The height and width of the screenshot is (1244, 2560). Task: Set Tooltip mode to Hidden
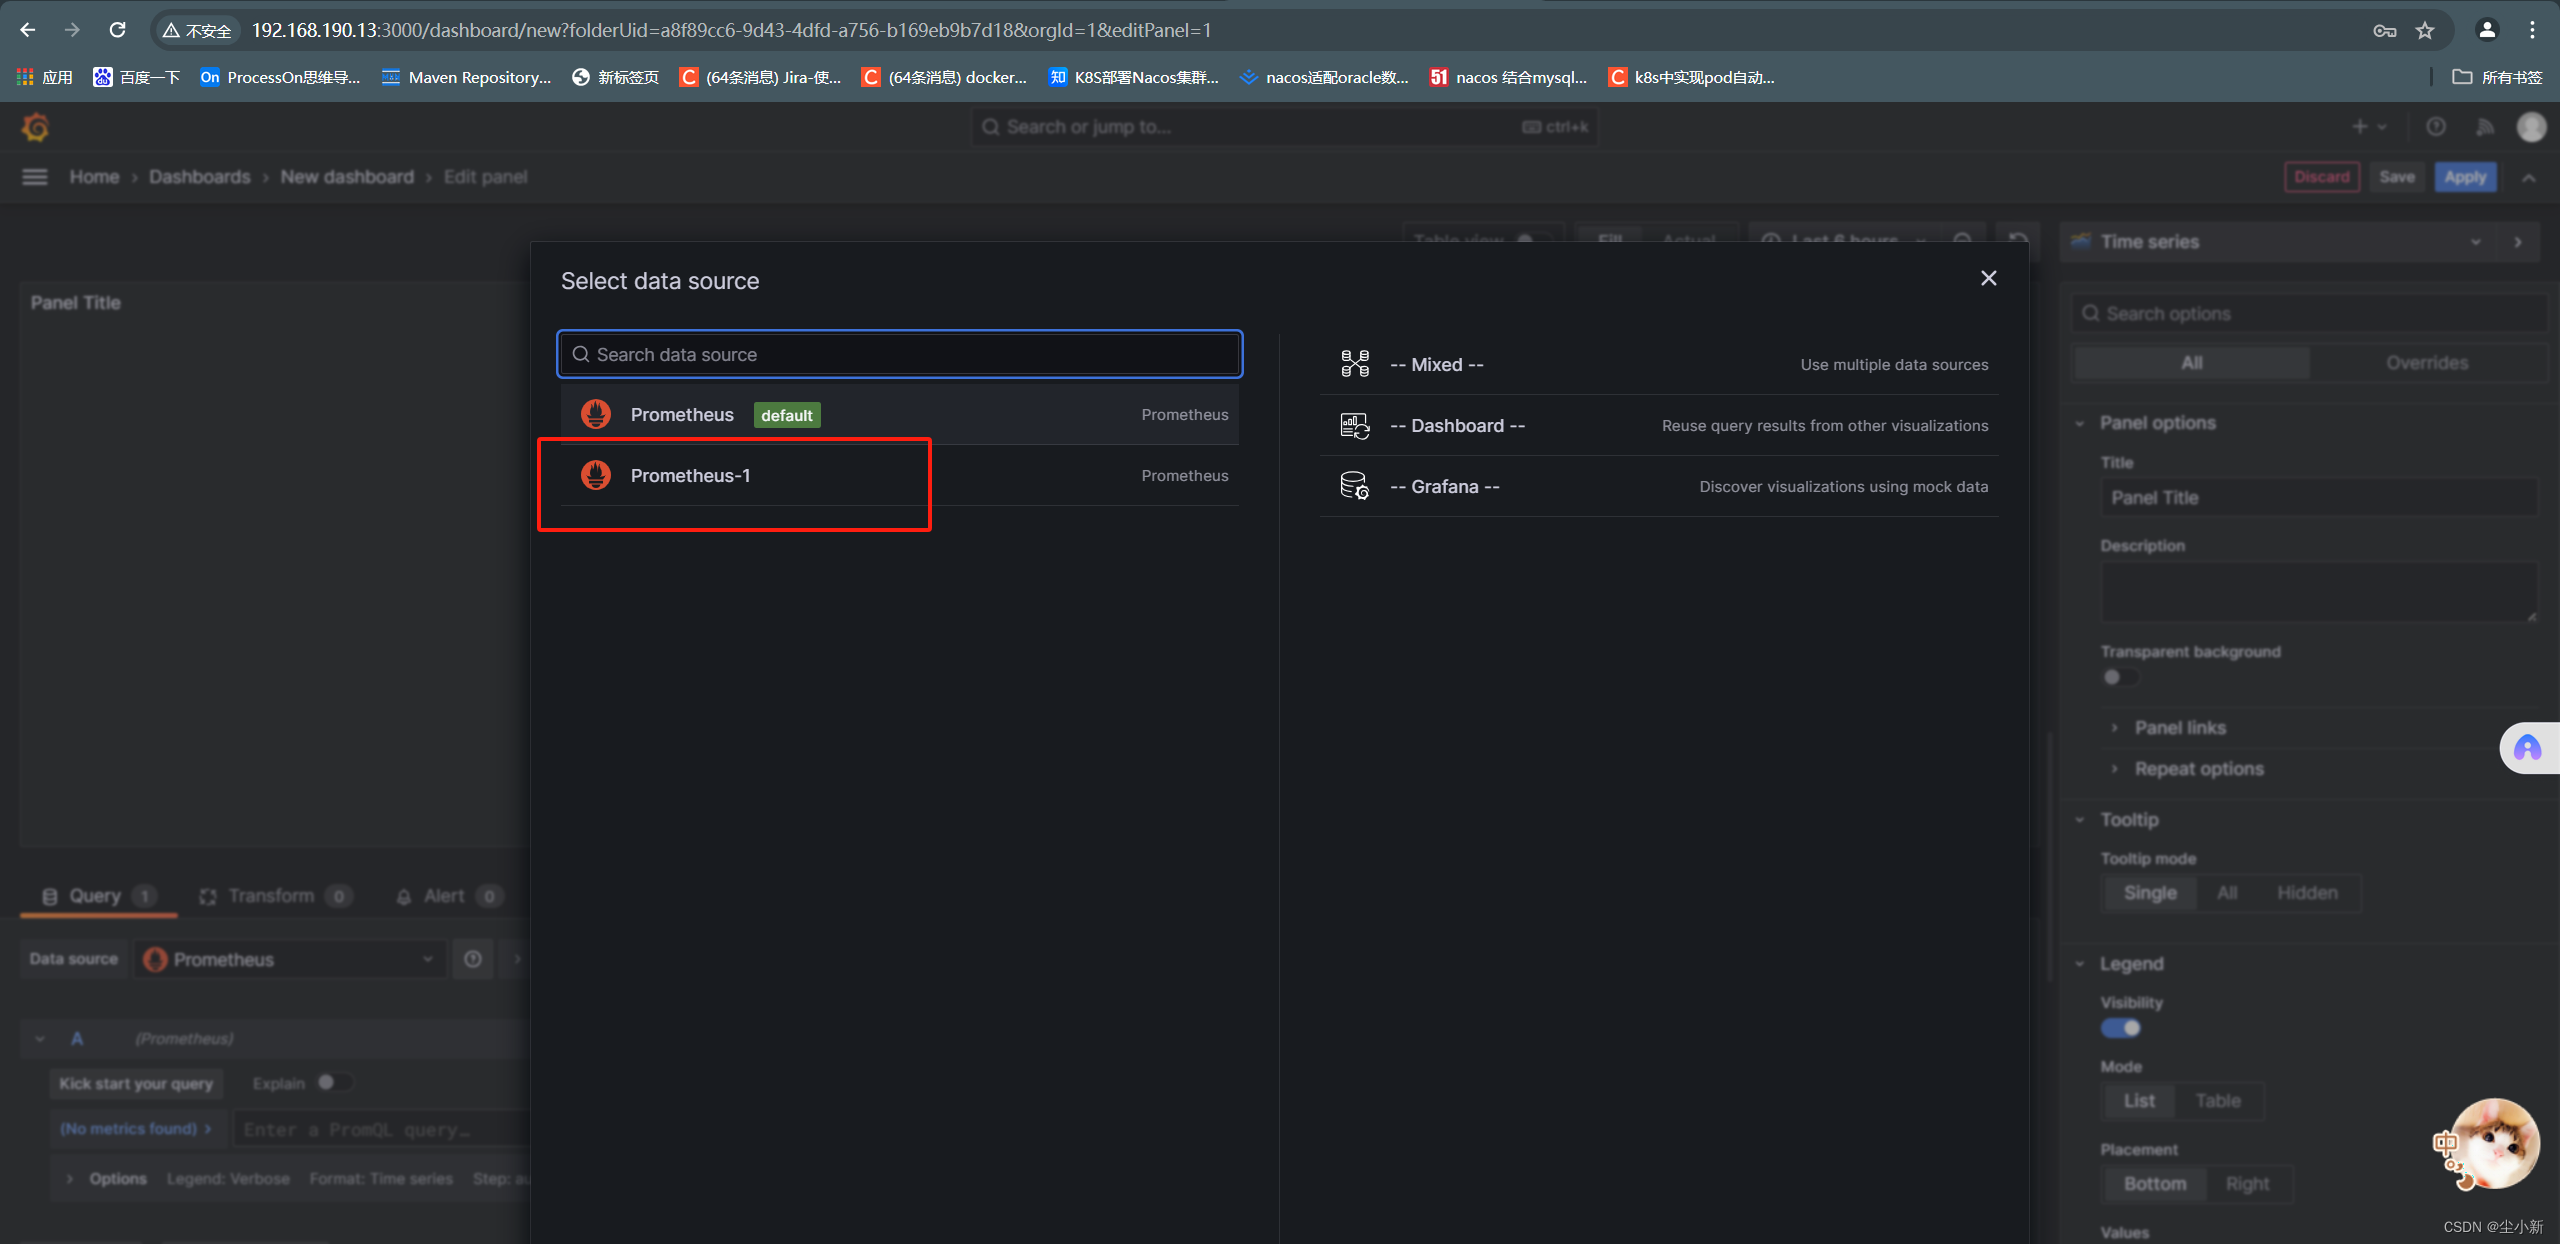point(2307,893)
